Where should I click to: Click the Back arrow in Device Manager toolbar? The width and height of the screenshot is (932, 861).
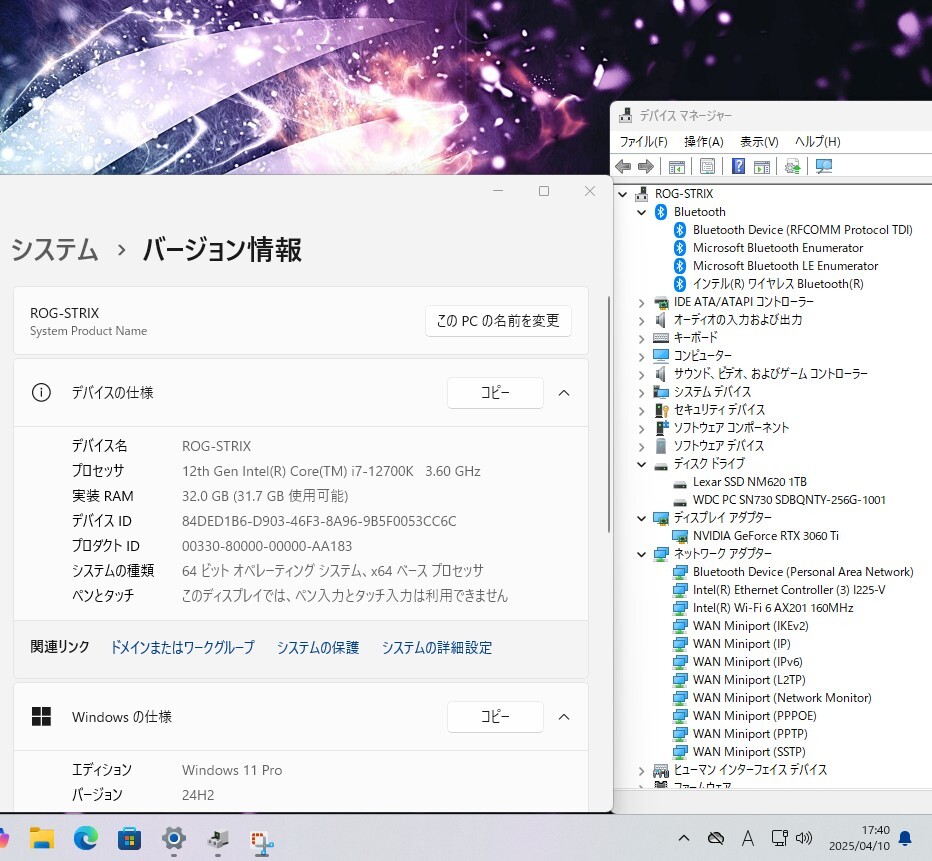coord(623,166)
